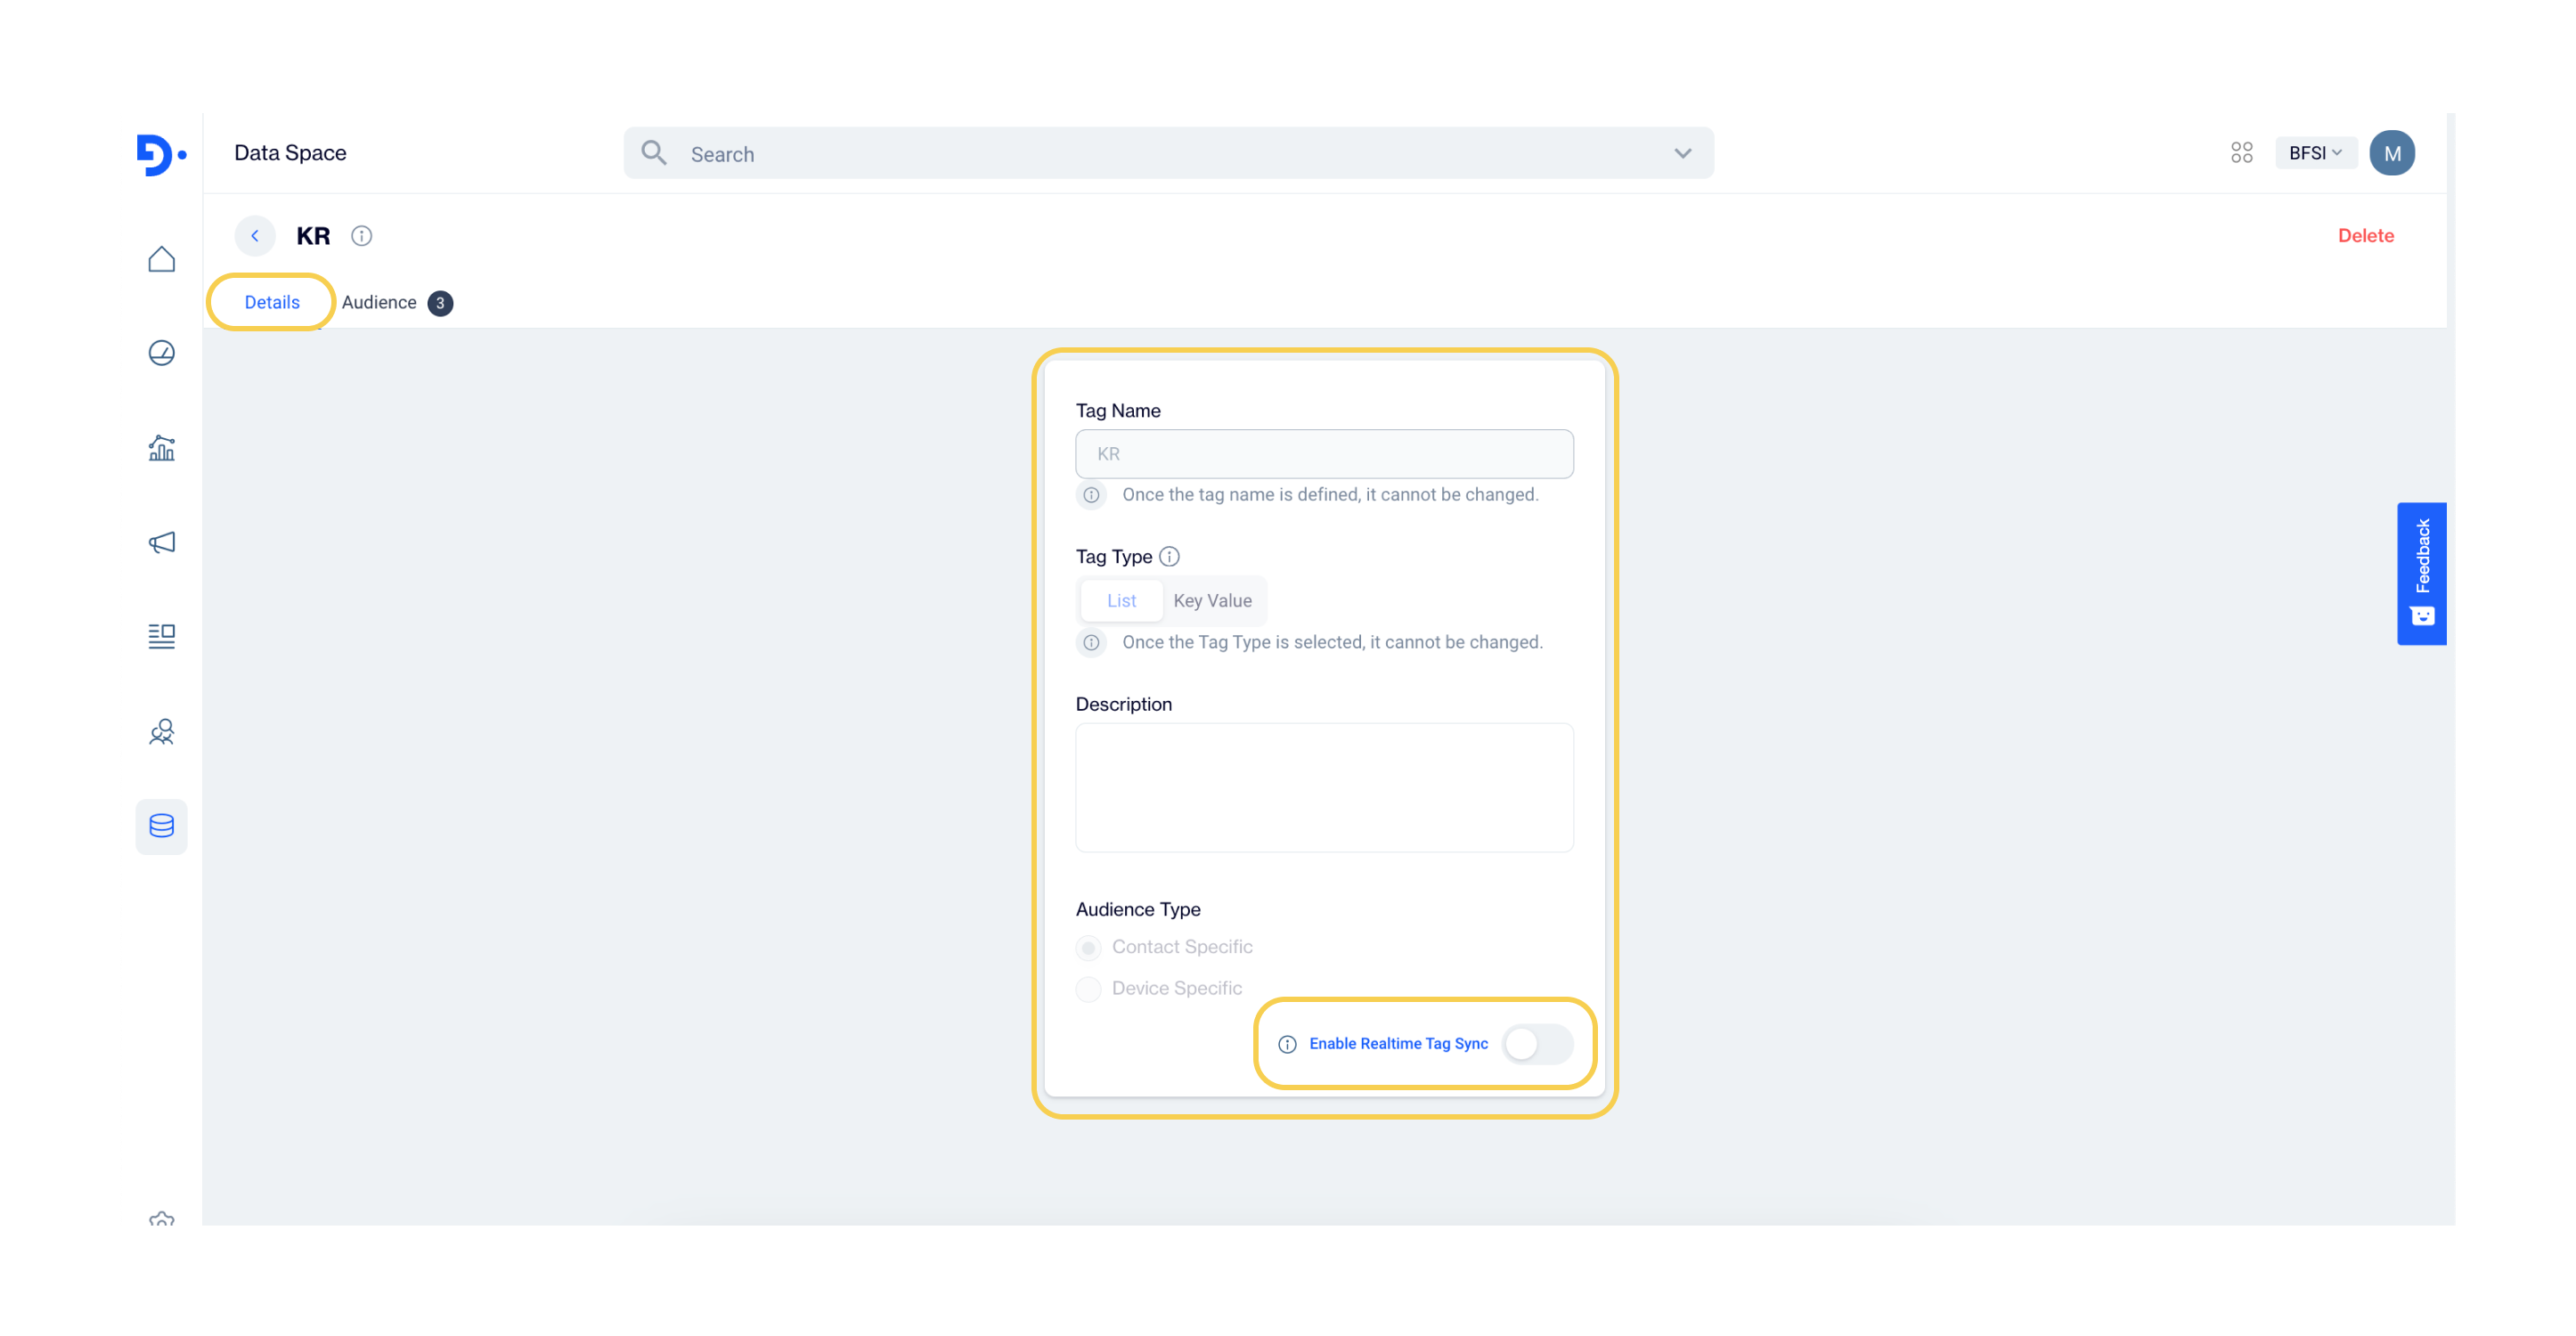The width and height of the screenshot is (2576, 1336).
Task: Open the analytics chart sidebar icon
Action: click(161, 448)
